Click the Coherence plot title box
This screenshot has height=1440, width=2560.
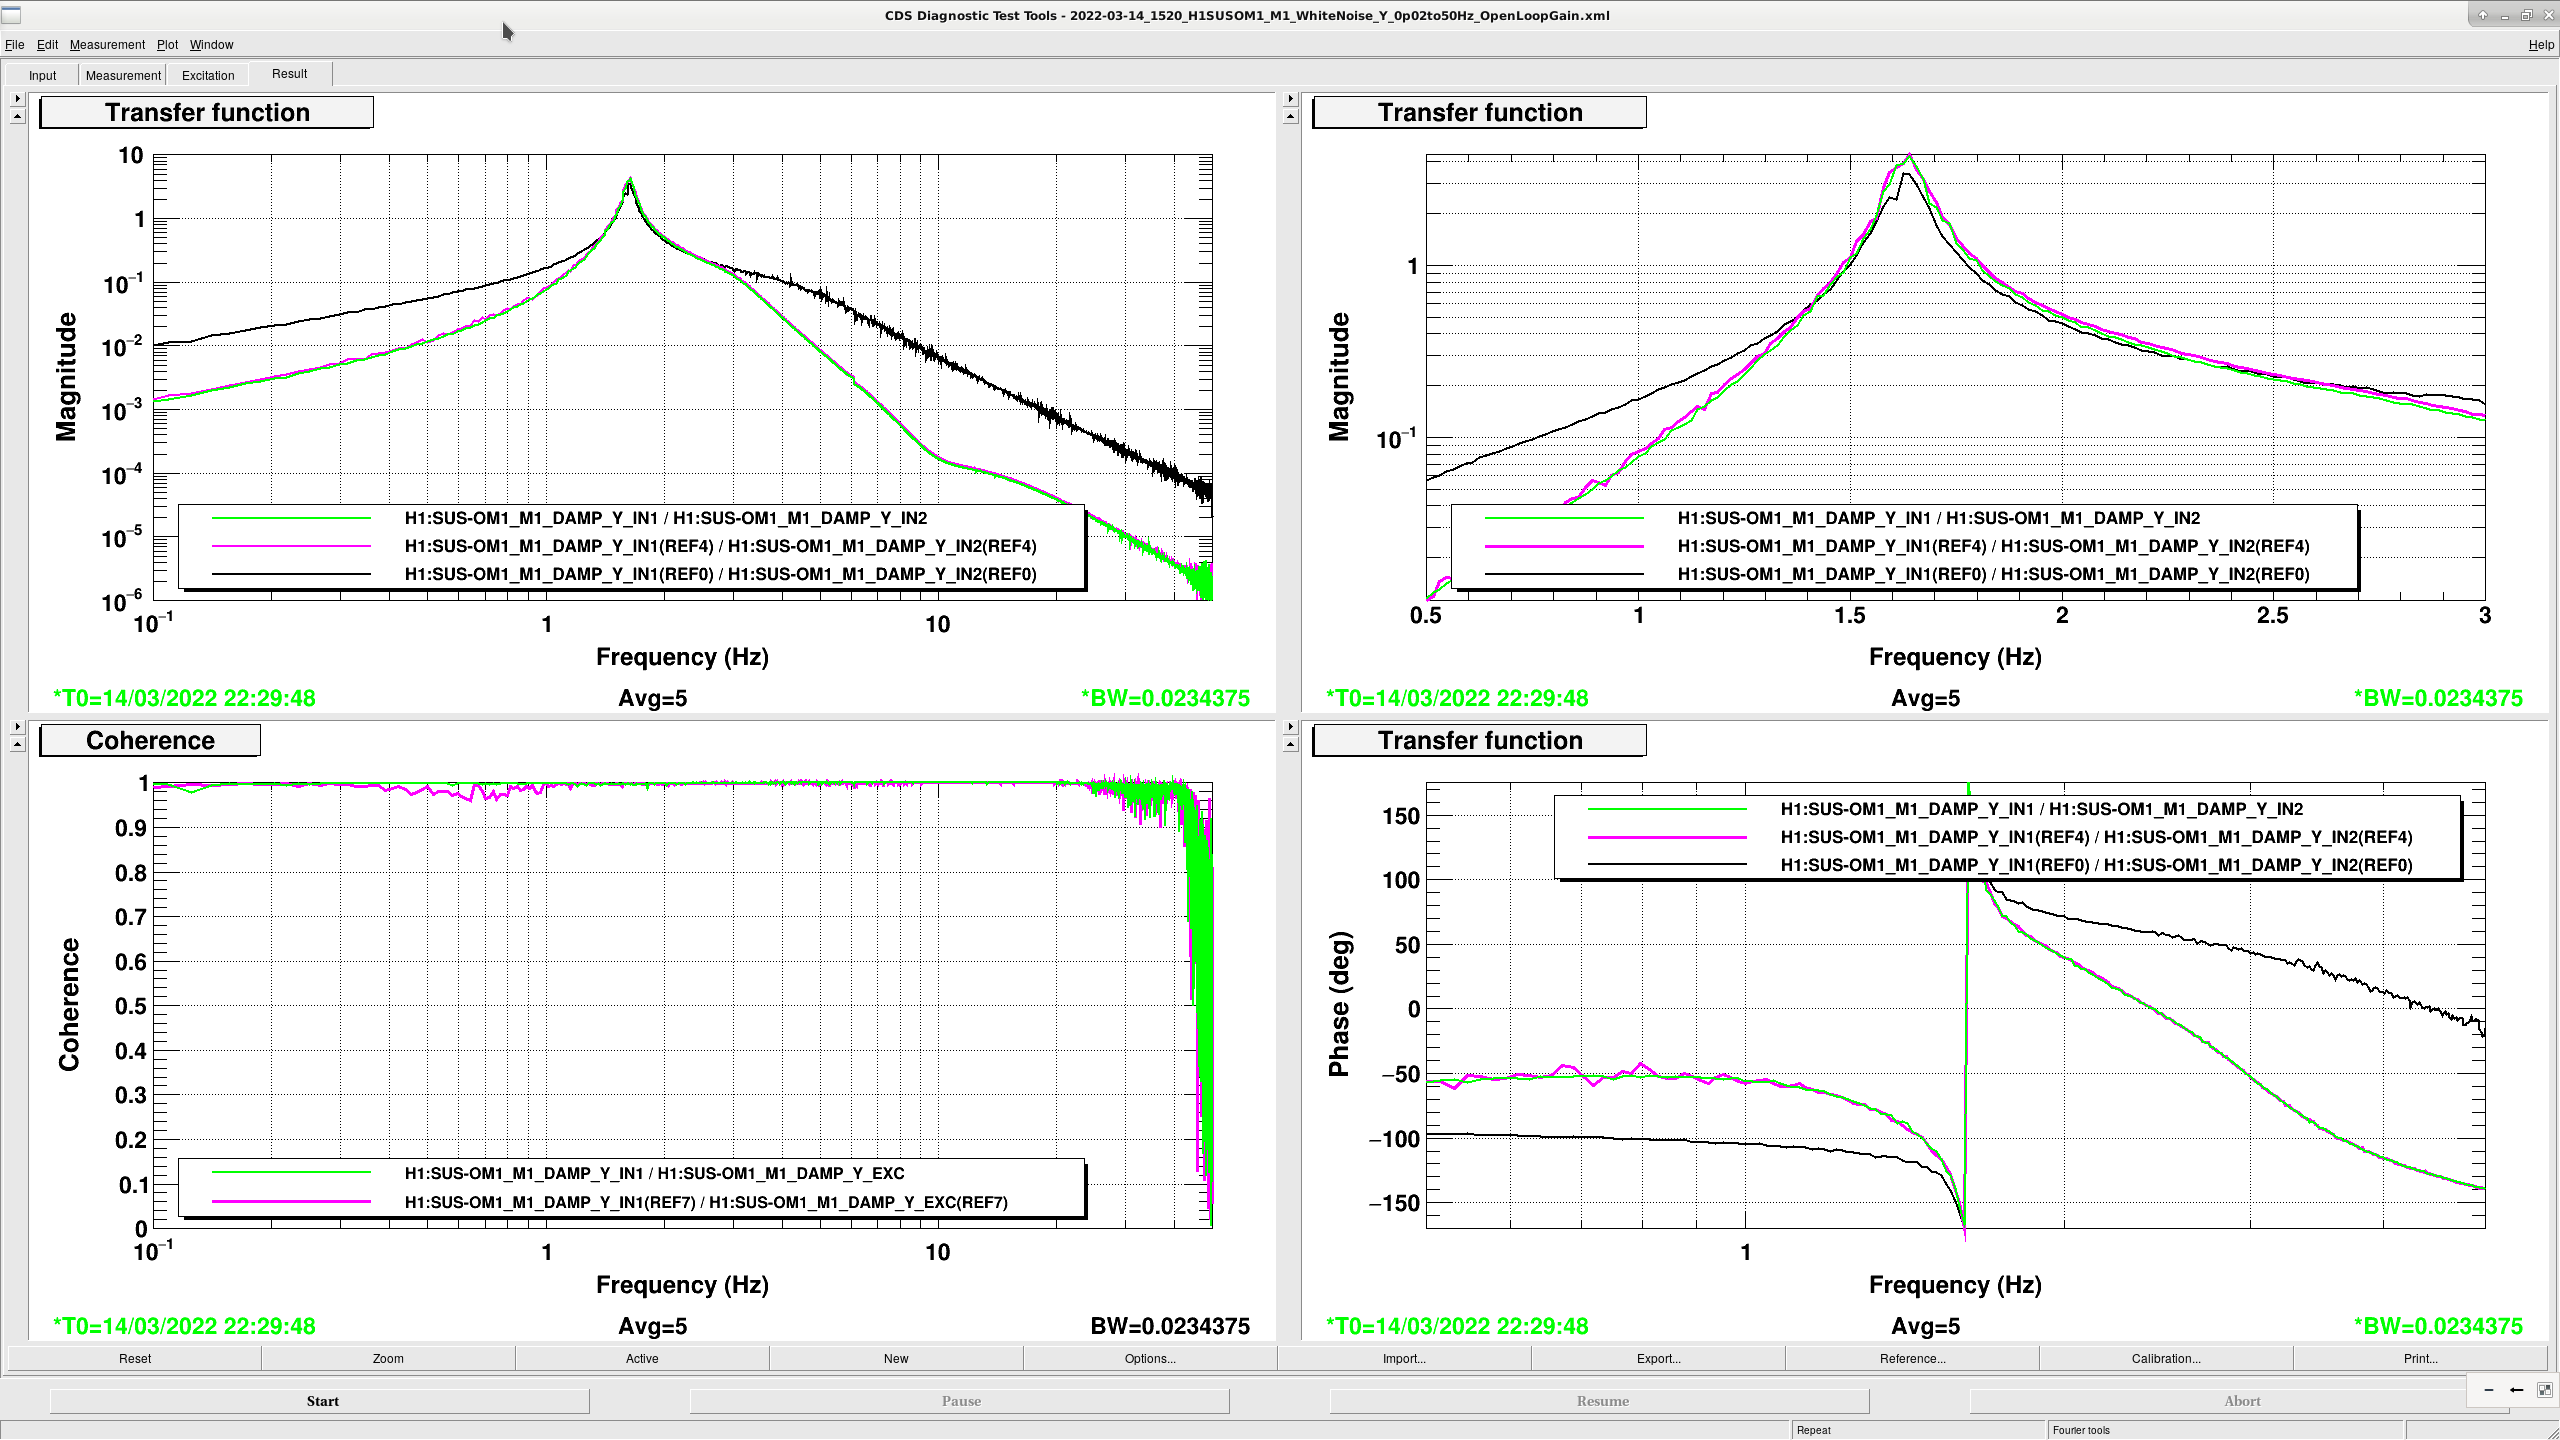(x=150, y=740)
